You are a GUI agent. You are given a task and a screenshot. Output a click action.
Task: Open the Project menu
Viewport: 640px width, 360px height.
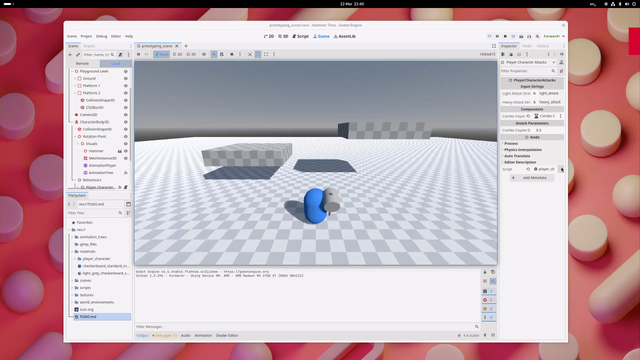(x=86, y=36)
